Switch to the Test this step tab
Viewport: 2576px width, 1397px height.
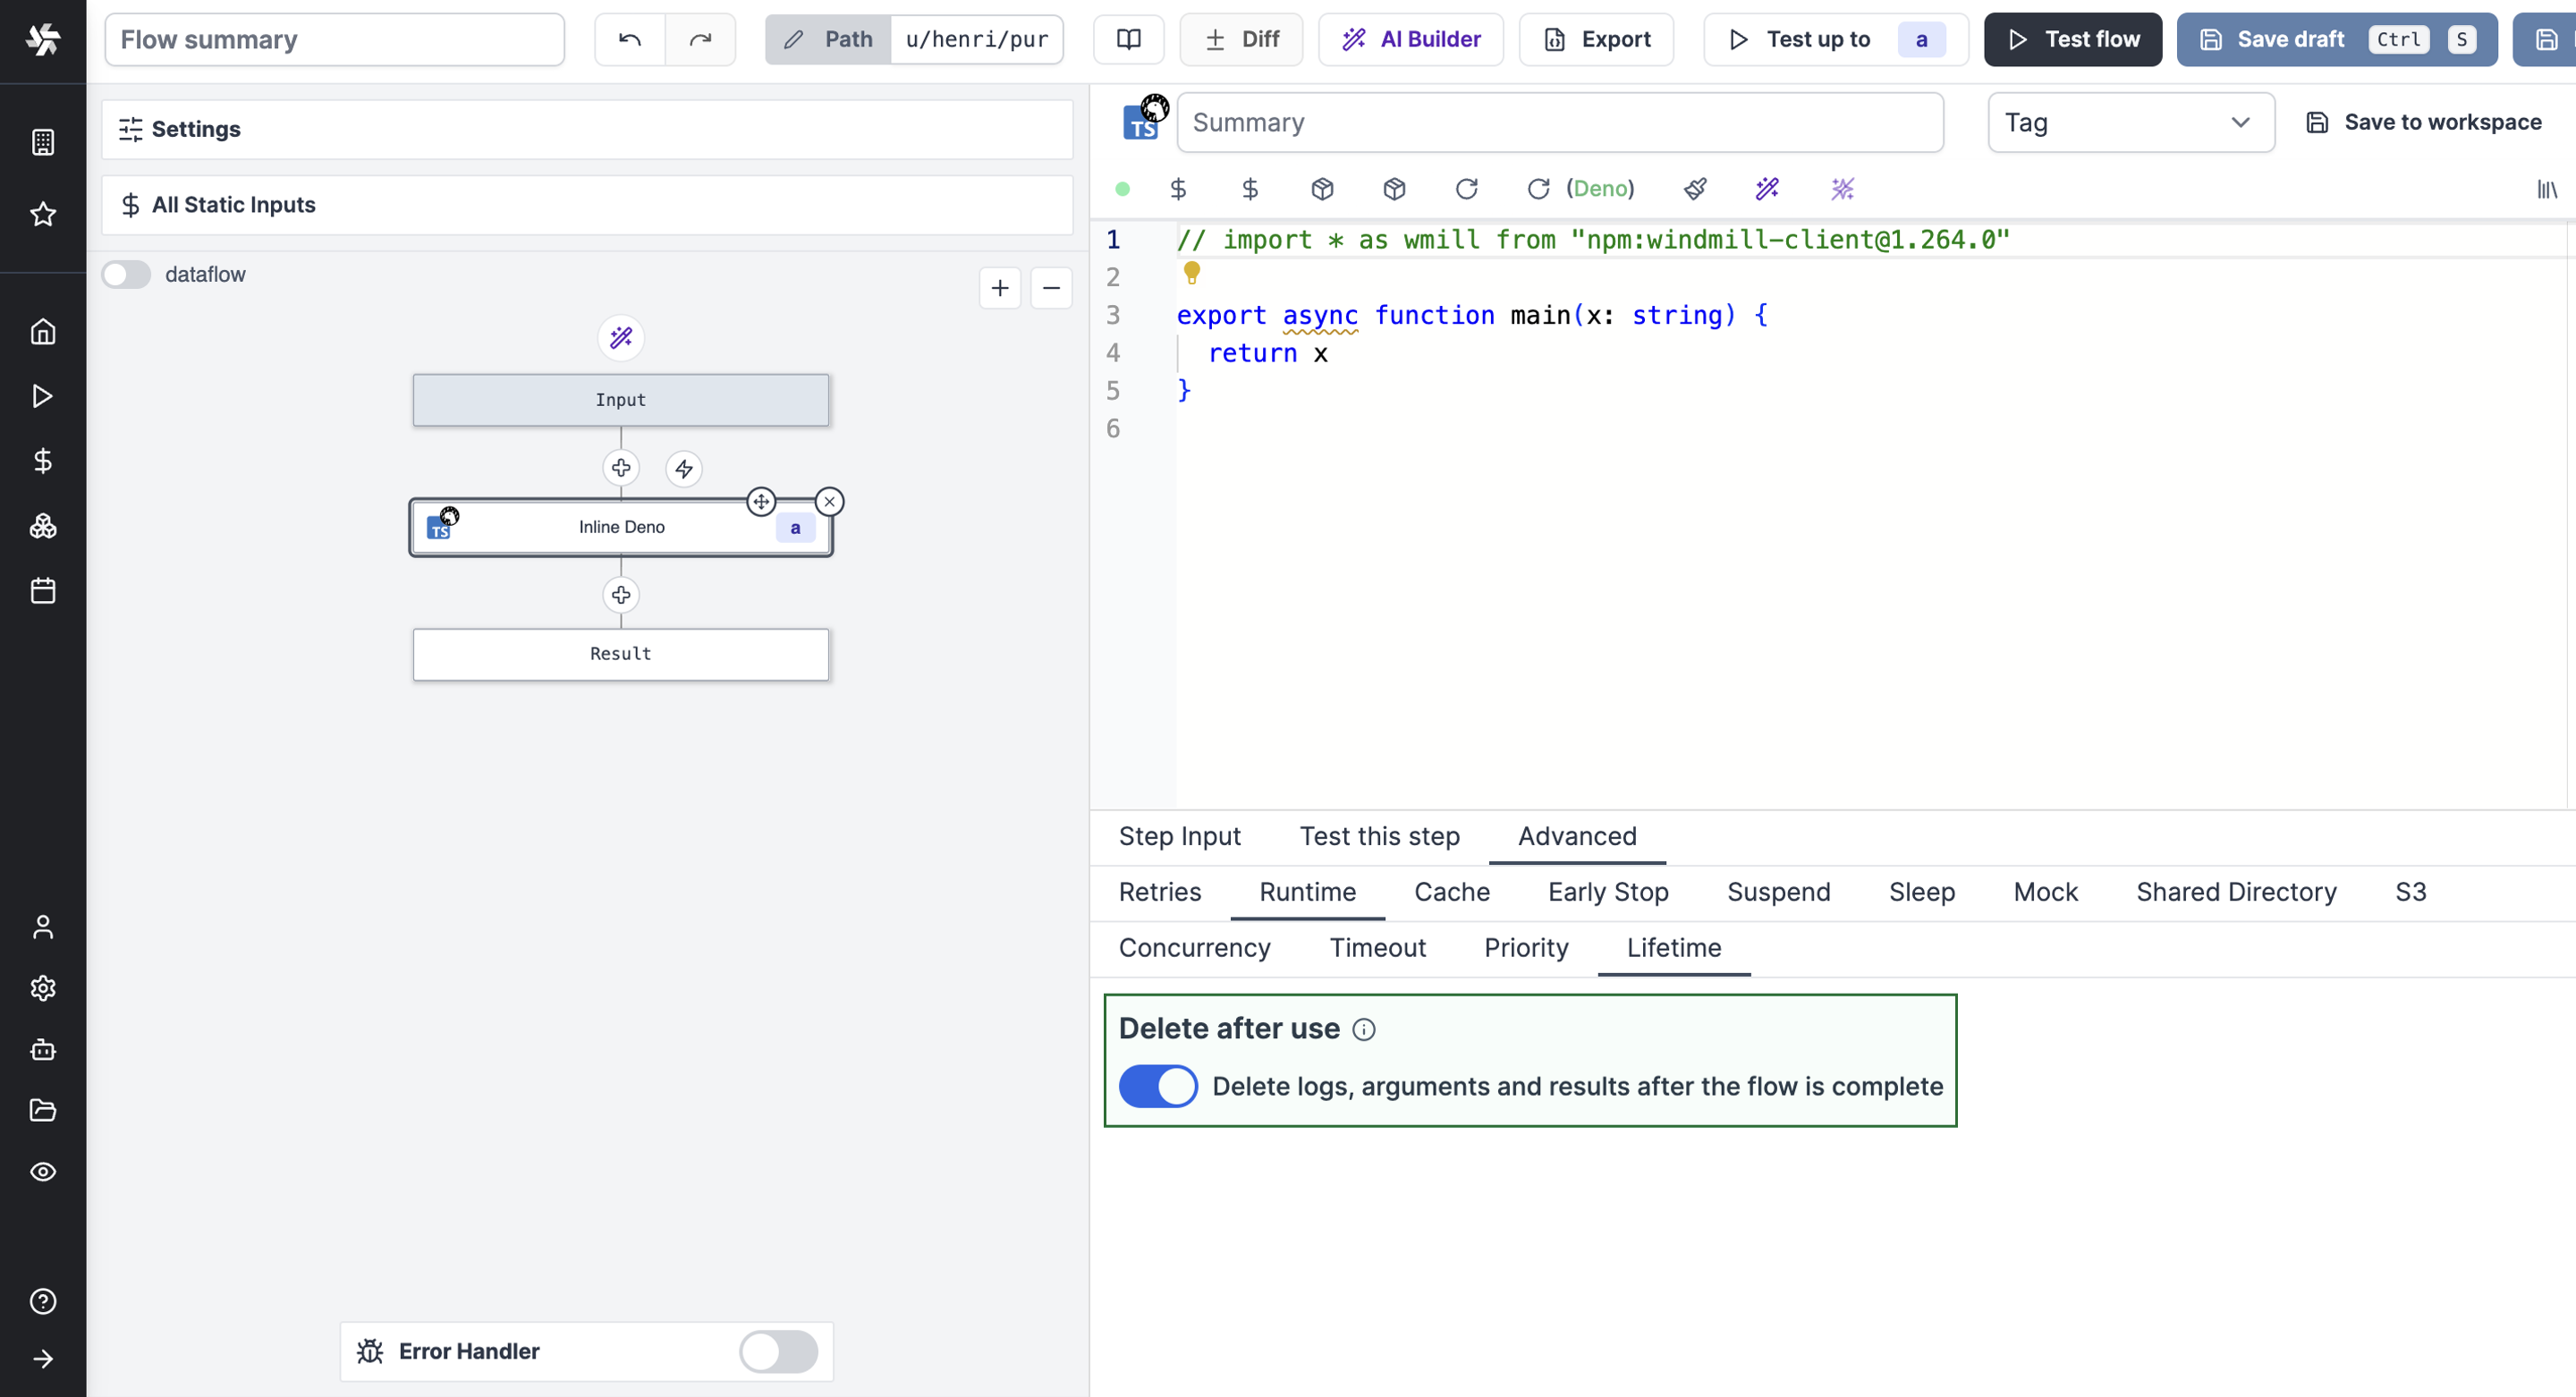point(1379,836)
